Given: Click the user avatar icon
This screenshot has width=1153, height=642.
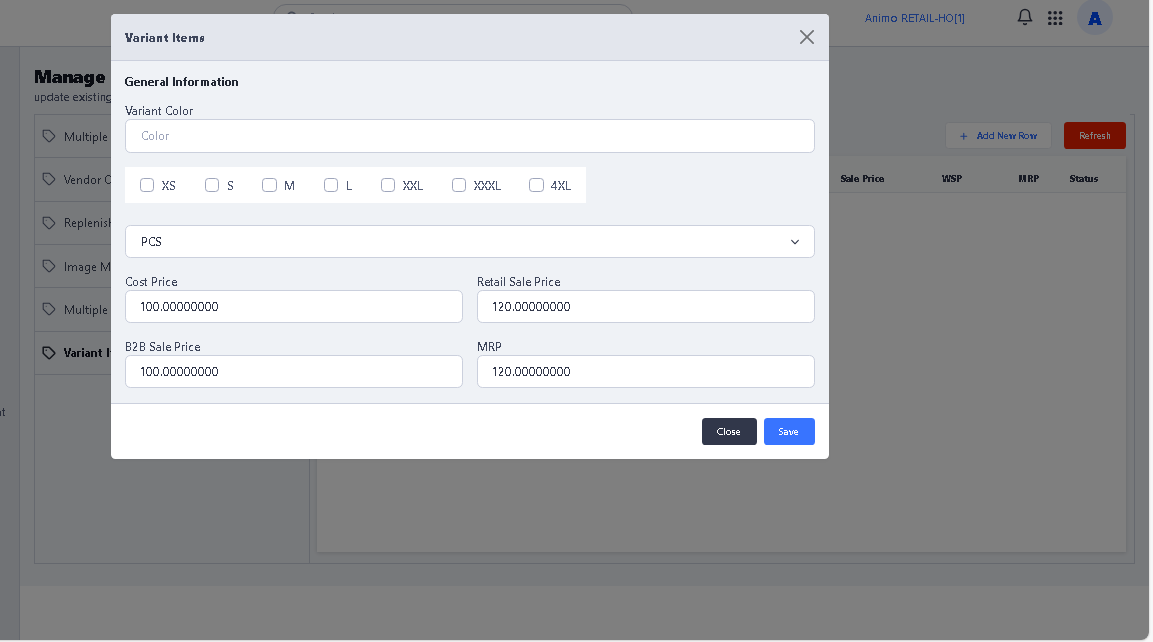Looking at the screenshot, I should click(1094, 17).
